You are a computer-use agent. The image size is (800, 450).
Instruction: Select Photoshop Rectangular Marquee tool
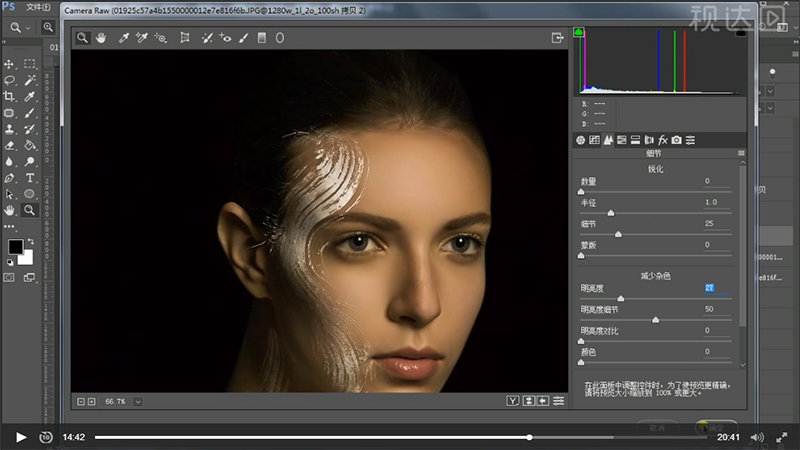tap(30, 64)
